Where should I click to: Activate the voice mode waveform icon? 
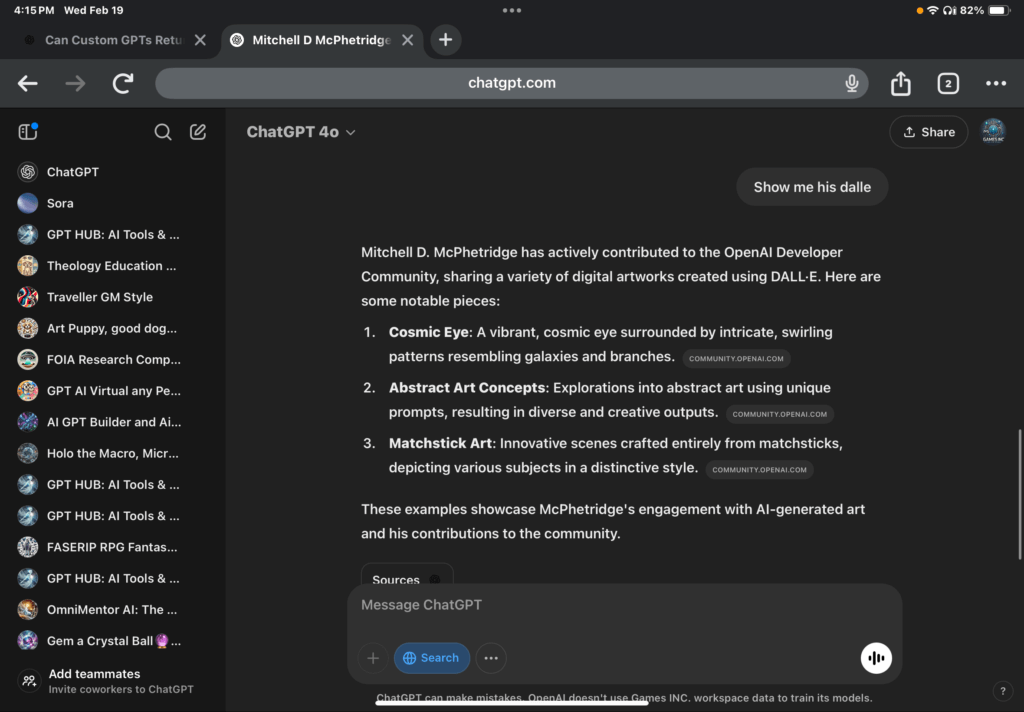876,658
